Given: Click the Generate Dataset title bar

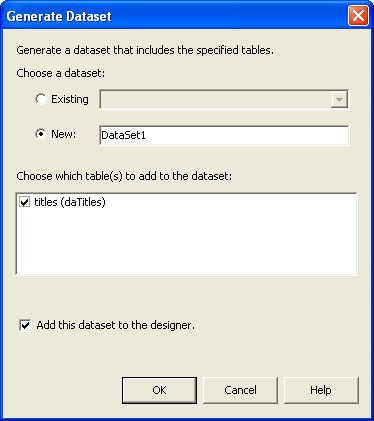Looking at the screenshot, I should (173, 16).
